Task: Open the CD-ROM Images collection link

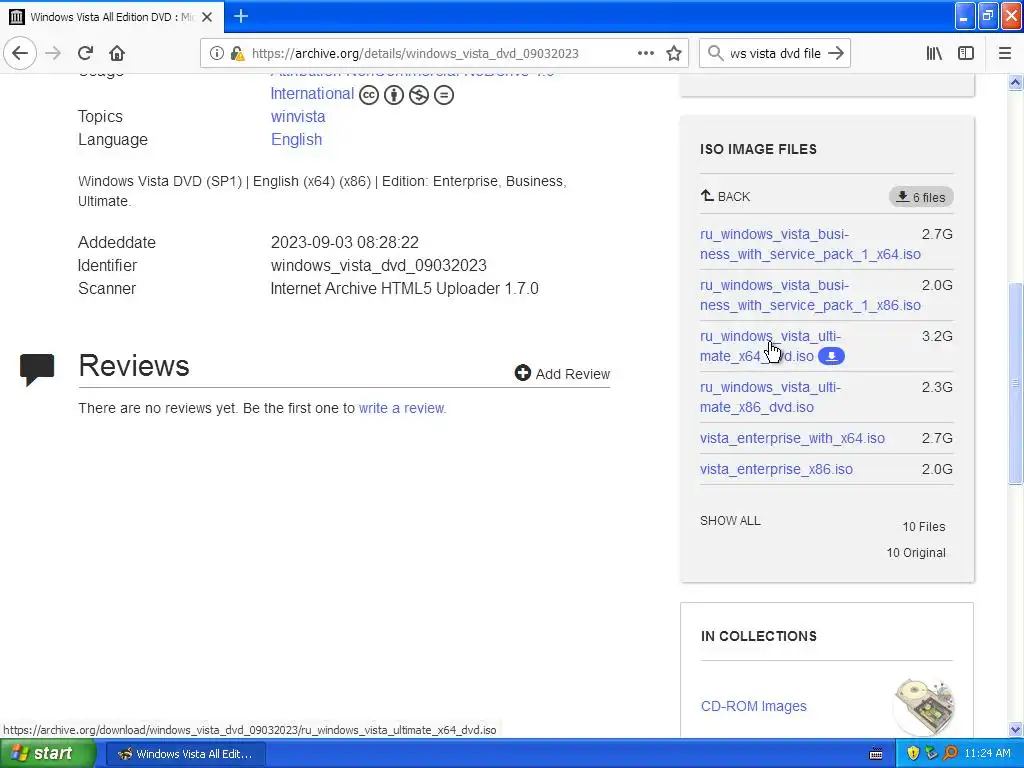Action: 754,706
